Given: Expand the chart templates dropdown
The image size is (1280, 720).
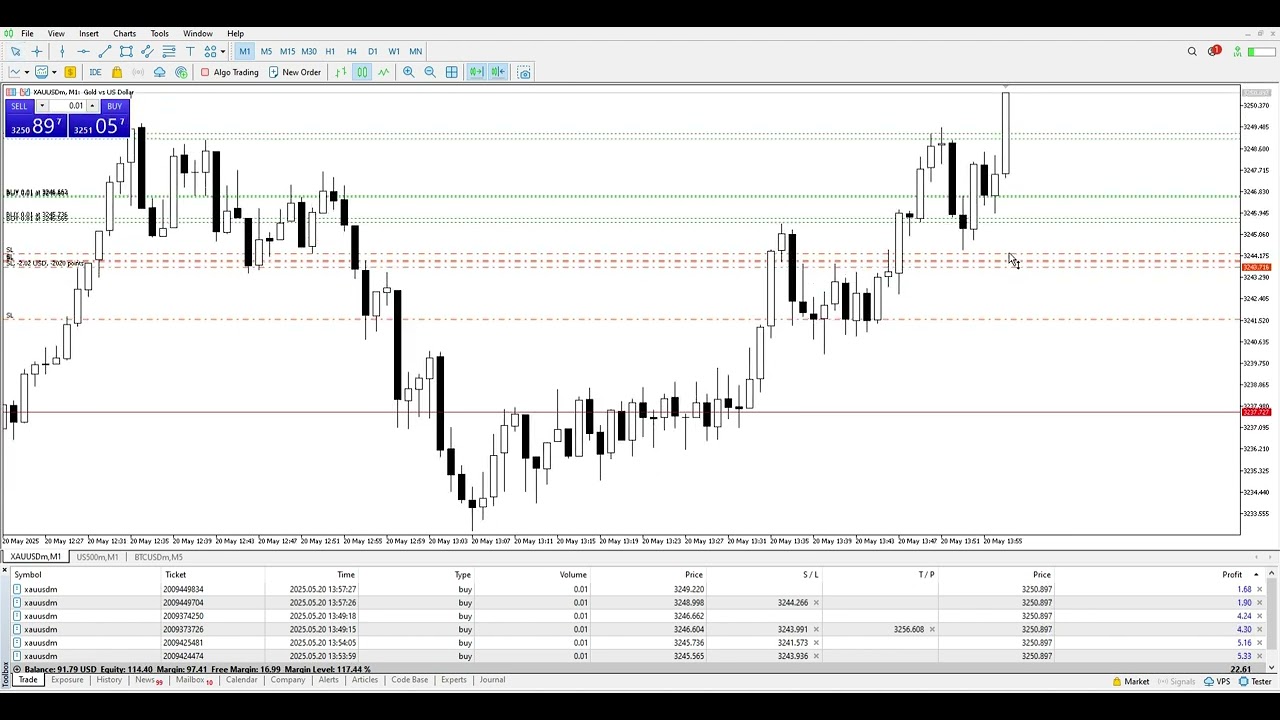Looking at the screenshot, I should (54, 72).
